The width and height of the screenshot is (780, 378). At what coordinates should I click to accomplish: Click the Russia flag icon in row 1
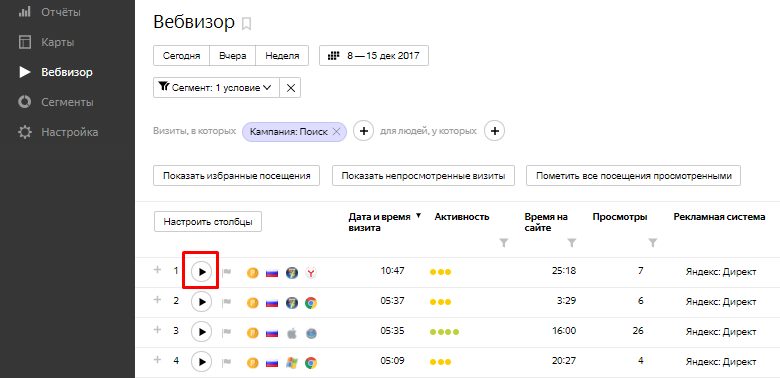(272, 273)
